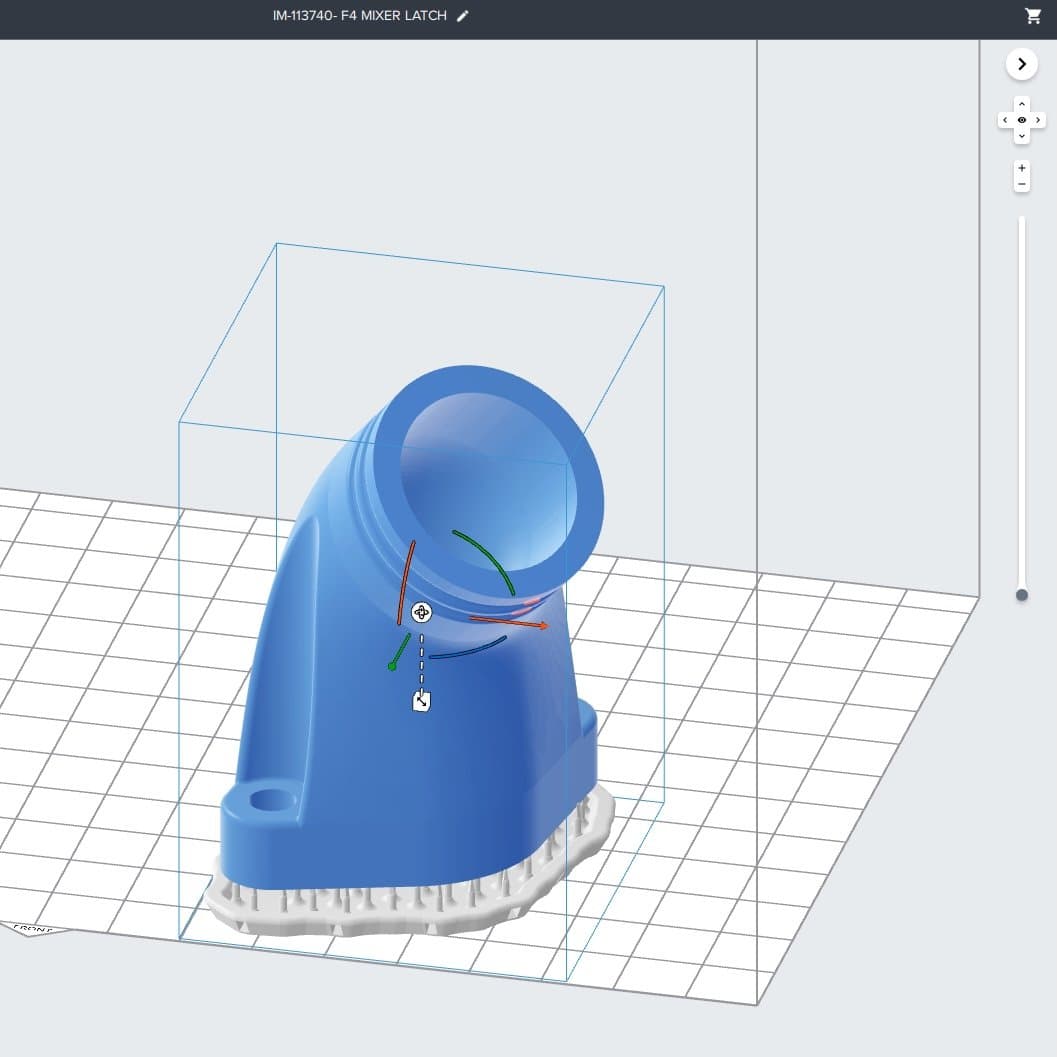
Task: Rotate the view up with the up arrow
Action: (x=1021, y=104)
